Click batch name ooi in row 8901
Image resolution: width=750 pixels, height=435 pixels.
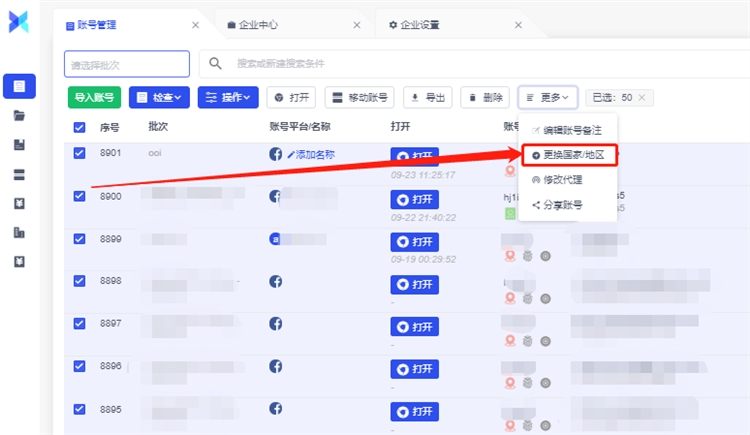(x=155, y=153)
